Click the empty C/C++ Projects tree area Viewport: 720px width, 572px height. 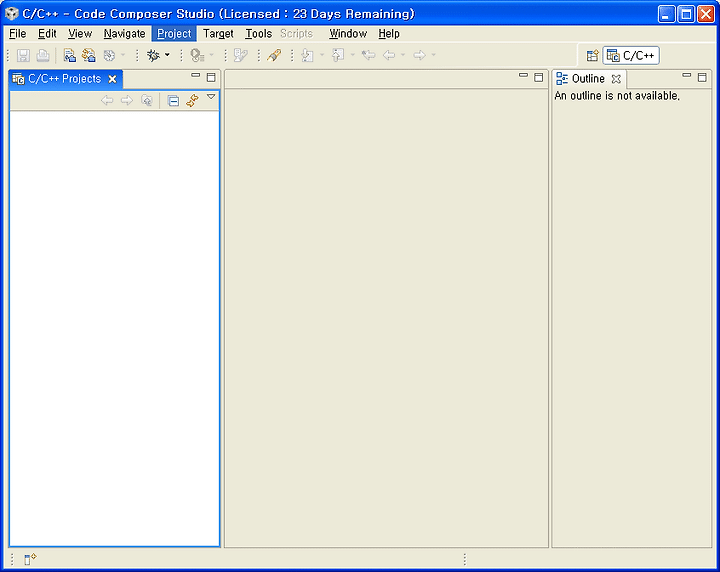click(114, 328)
